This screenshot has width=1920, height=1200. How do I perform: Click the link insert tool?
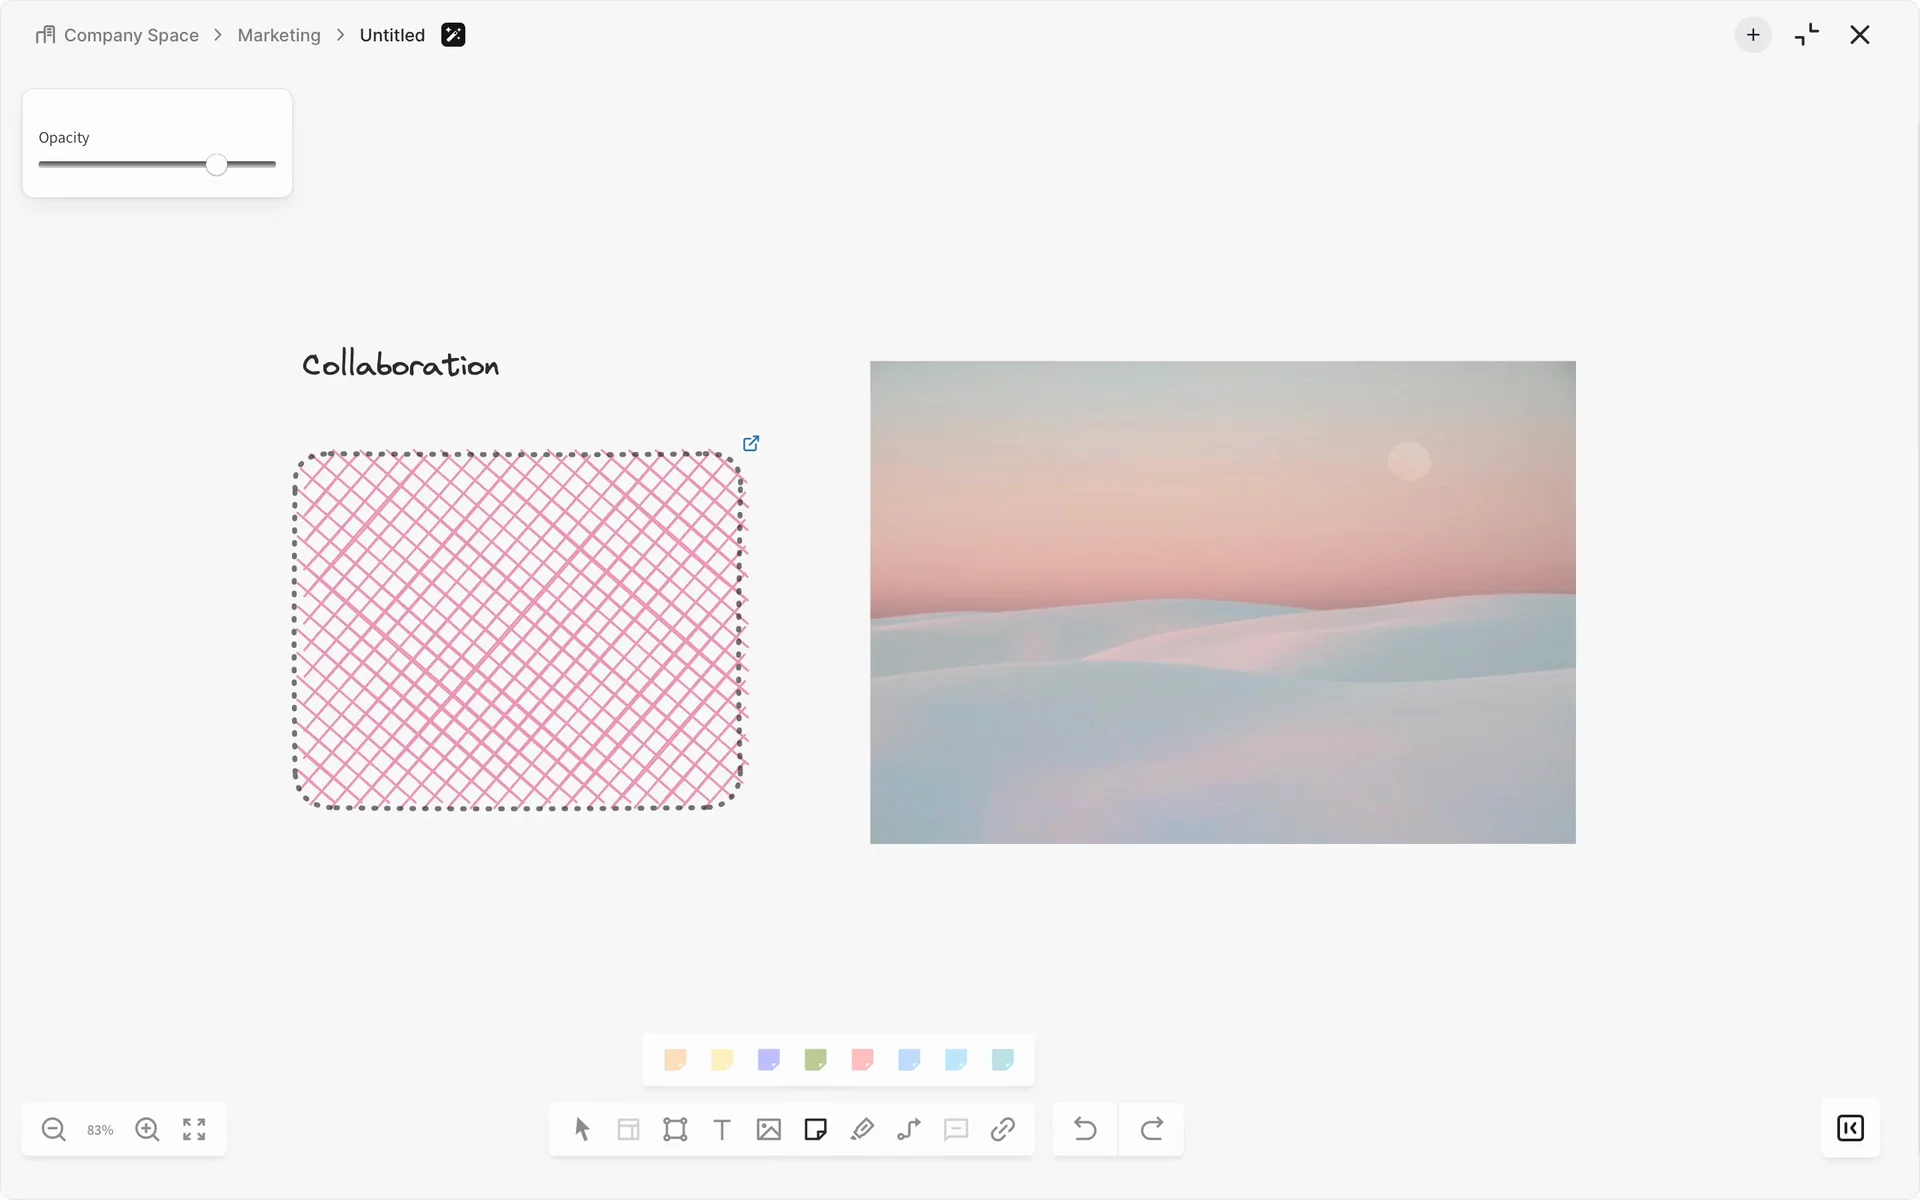[1003, 1129]
